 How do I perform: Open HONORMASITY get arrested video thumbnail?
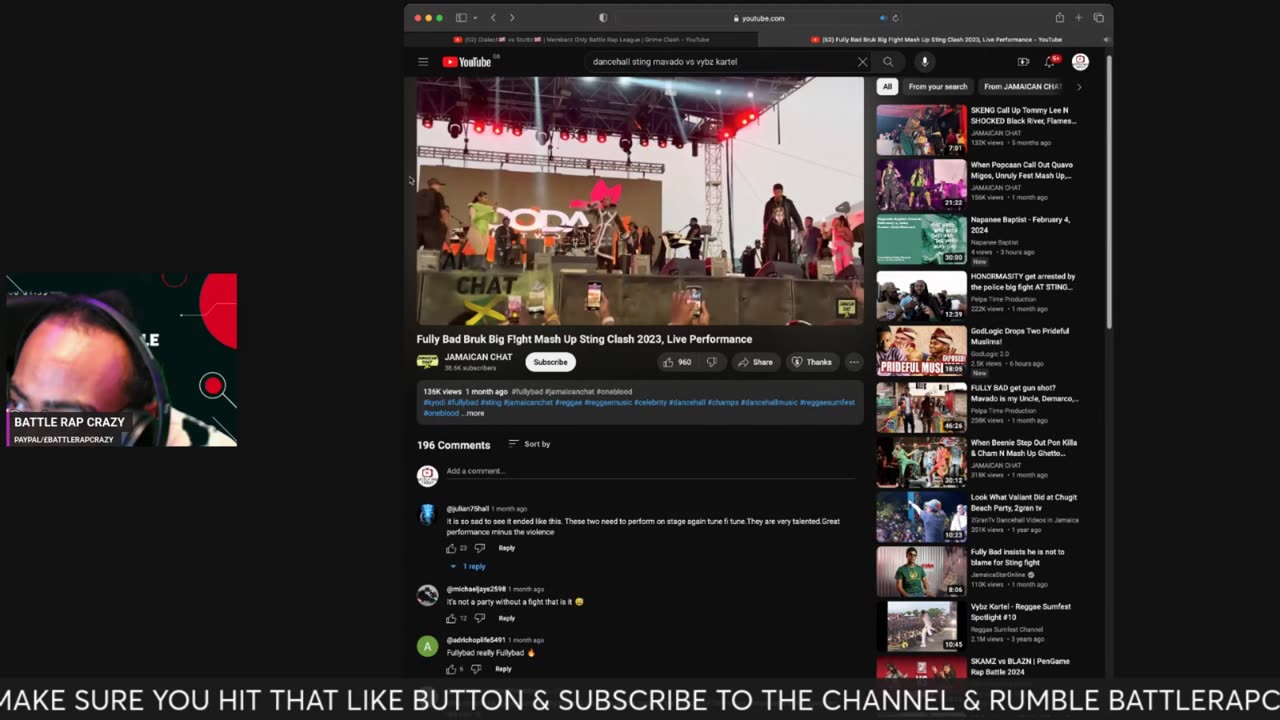(x=922, y=296)
